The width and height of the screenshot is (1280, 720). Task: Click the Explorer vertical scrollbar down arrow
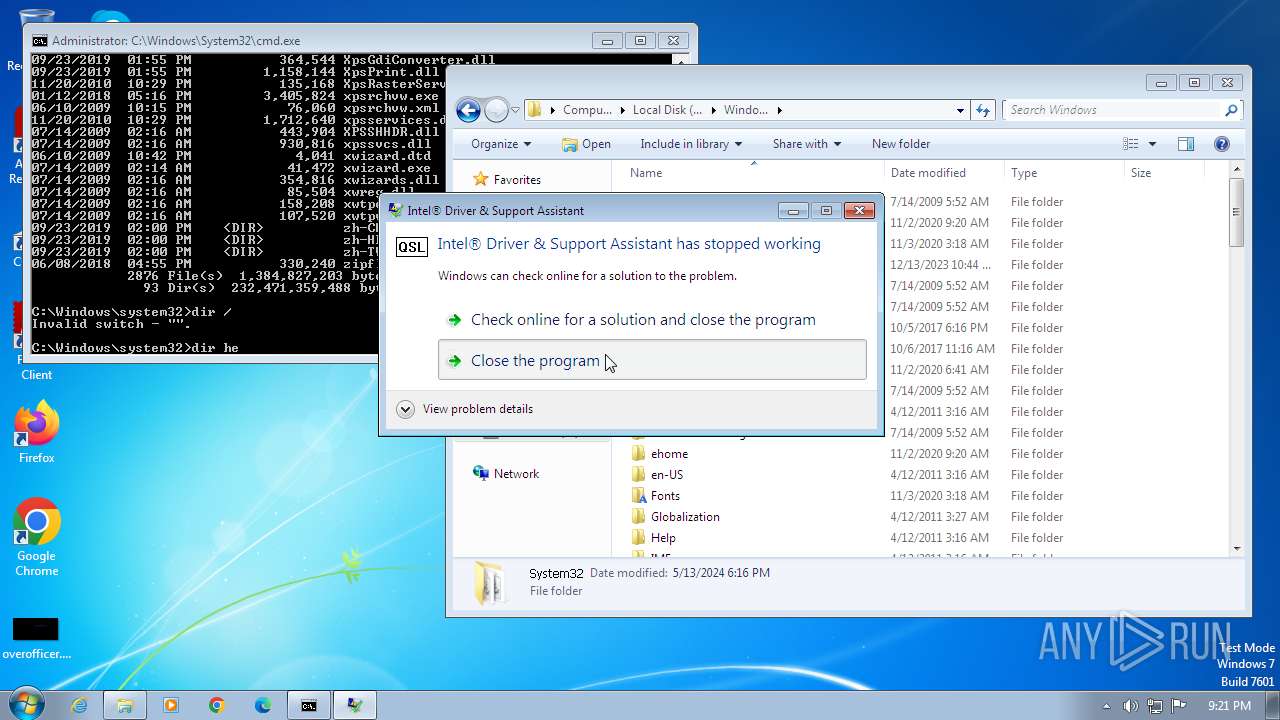pos(1237,548)
